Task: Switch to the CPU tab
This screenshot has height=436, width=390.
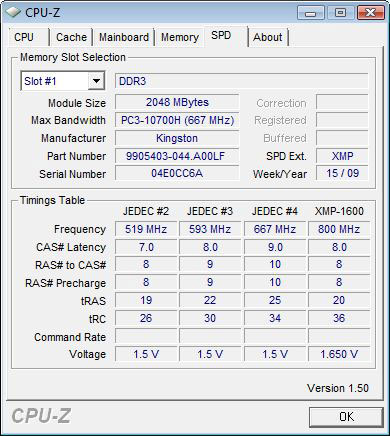Action: point(28,37)
